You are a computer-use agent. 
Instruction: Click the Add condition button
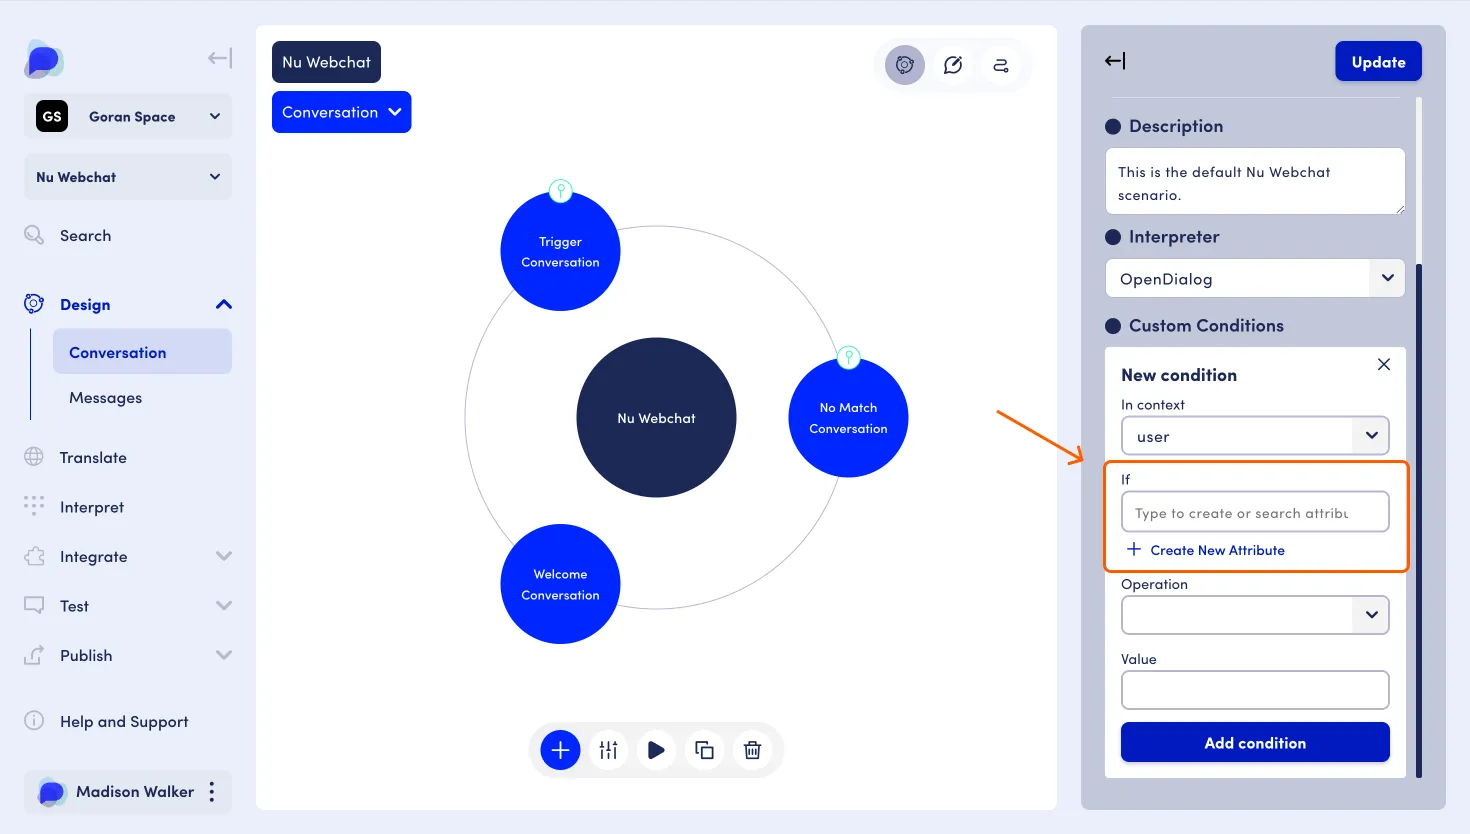[1255, 743]
